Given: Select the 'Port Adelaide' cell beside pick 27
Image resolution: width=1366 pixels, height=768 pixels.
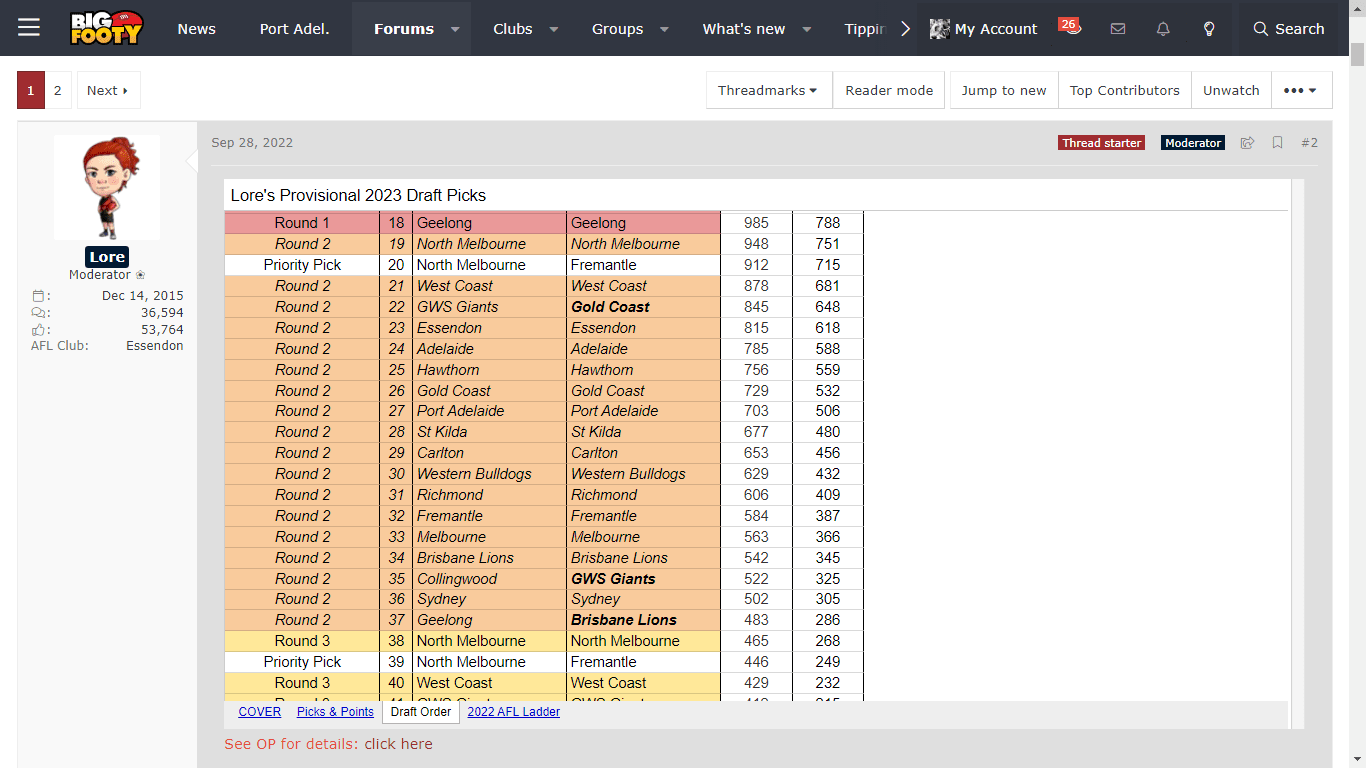Looking at the screenshot, I should tap(489, 411).
